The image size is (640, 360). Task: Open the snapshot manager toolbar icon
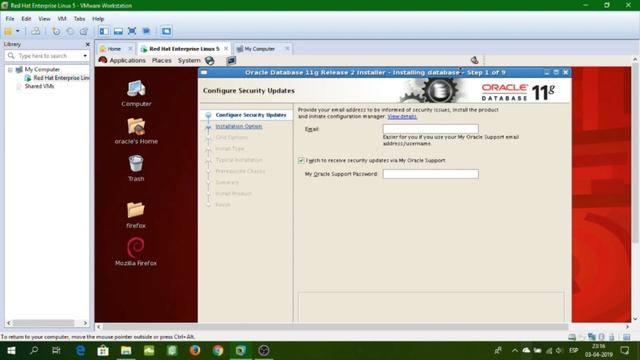[84, 31]
